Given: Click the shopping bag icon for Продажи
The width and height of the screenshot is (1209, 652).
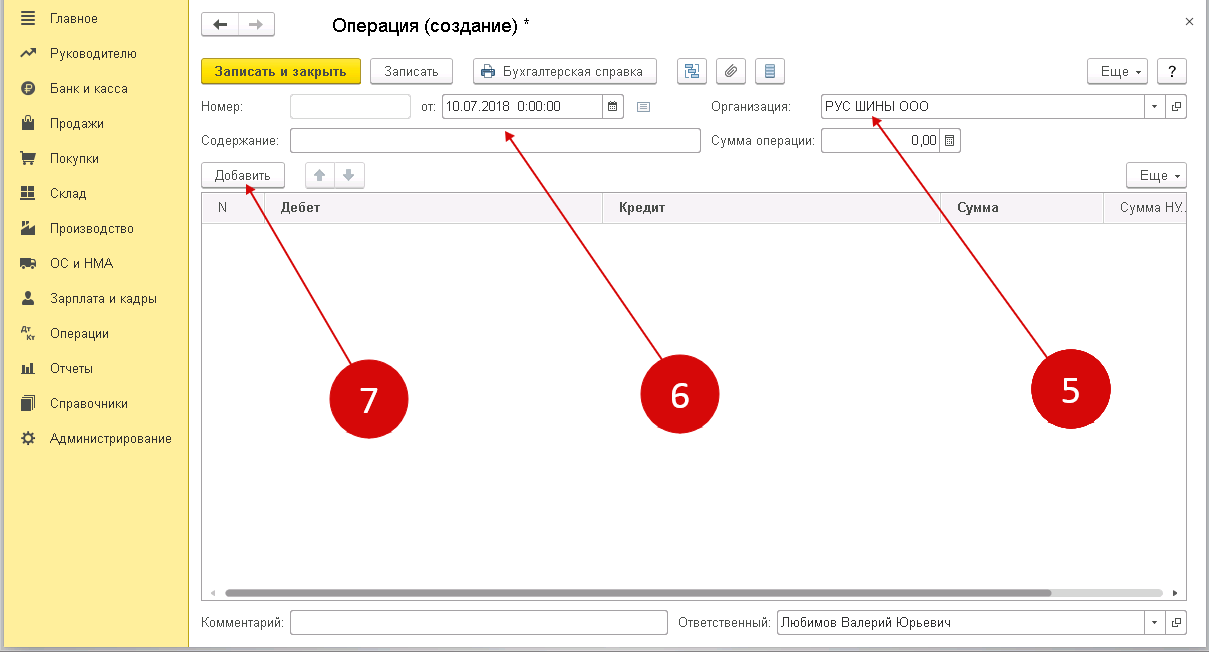Looking at the screenshot, I should [28, 123].
